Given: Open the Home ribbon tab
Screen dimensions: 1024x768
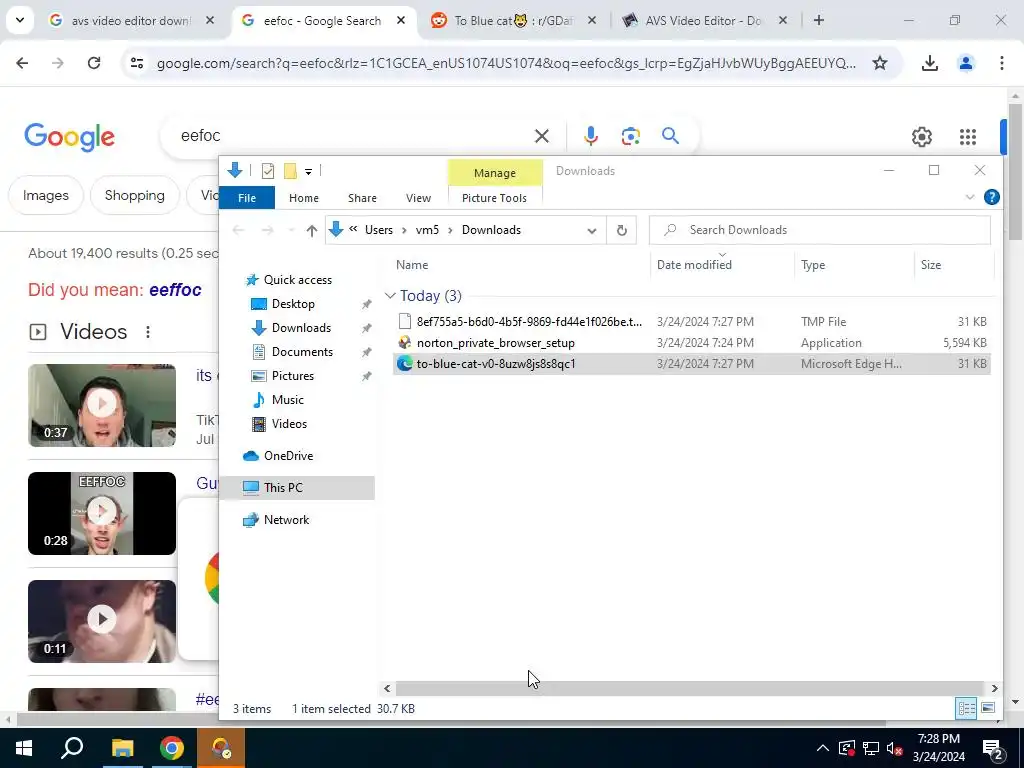Looking at the screenshot, I should point(304,198).
